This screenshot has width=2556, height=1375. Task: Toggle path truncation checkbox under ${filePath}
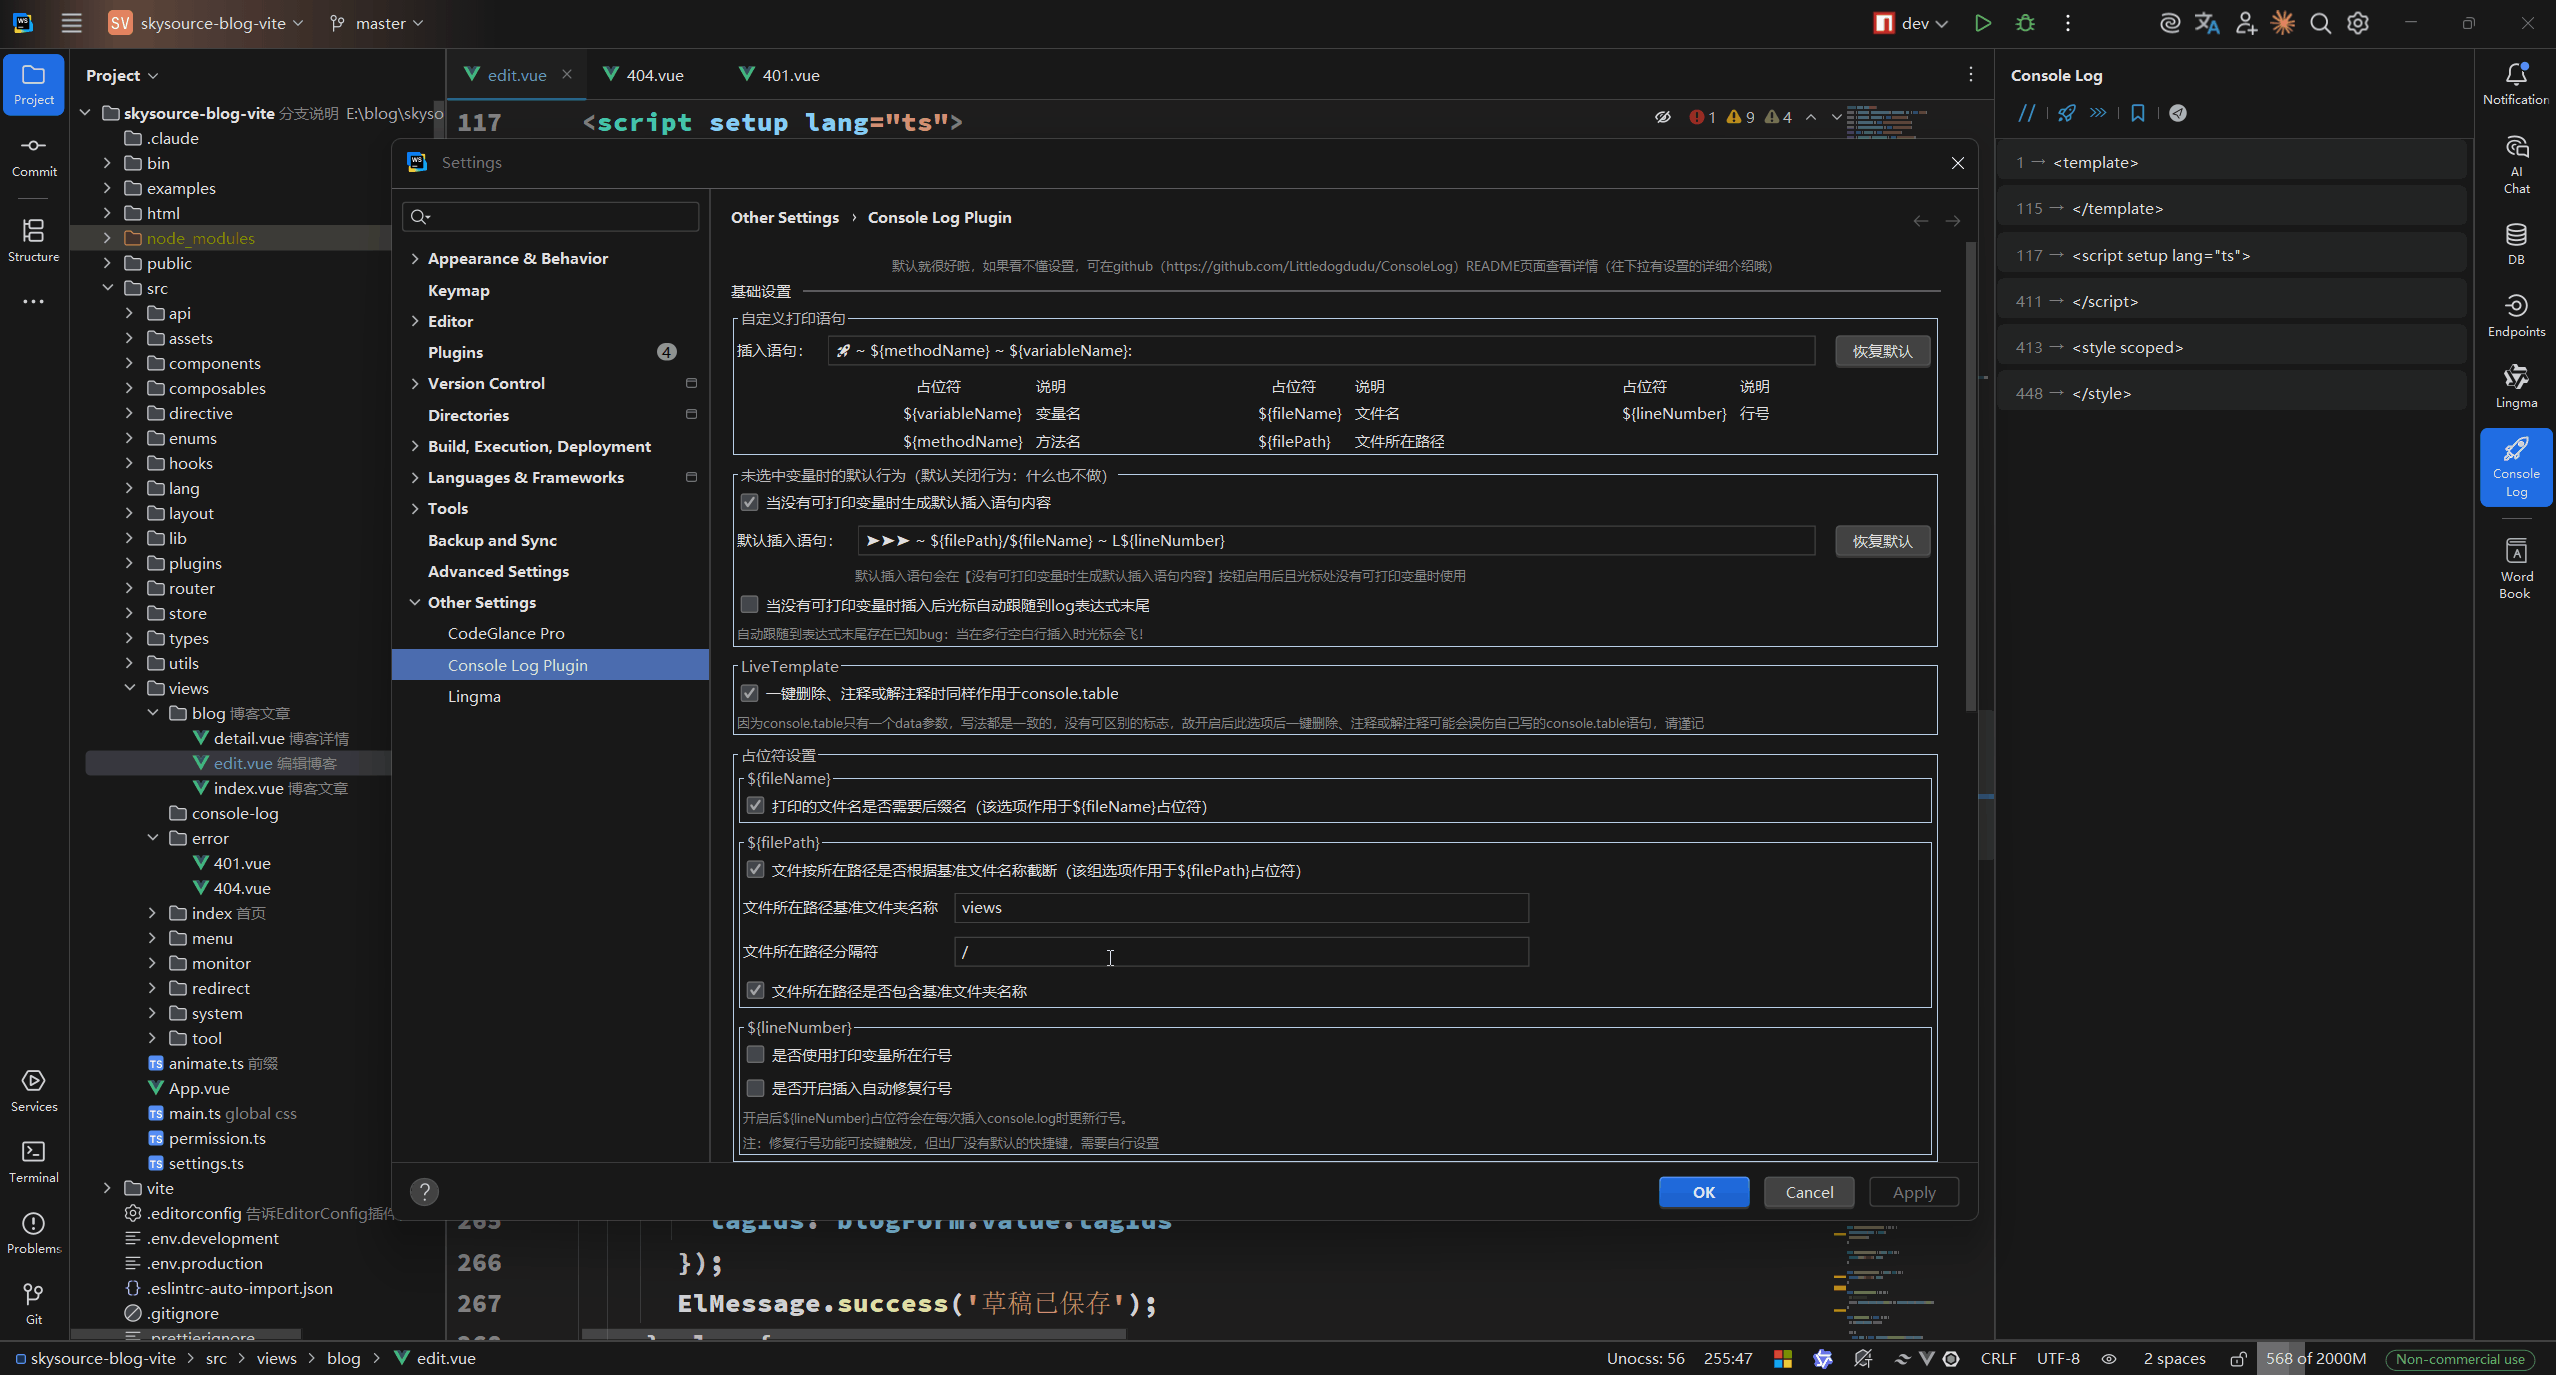tap(755, 870)
